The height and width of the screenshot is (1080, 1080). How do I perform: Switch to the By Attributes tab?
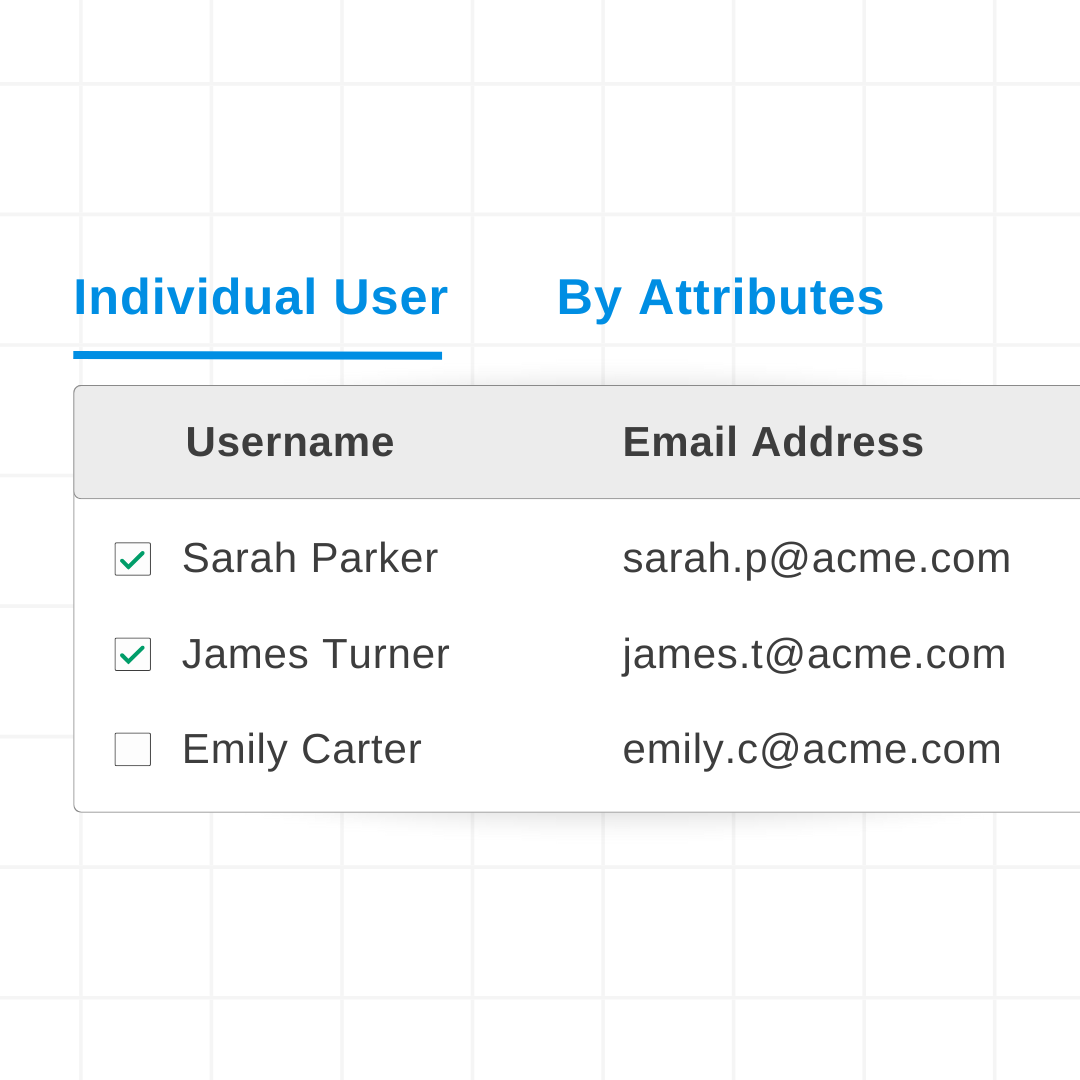click(720, 298)
